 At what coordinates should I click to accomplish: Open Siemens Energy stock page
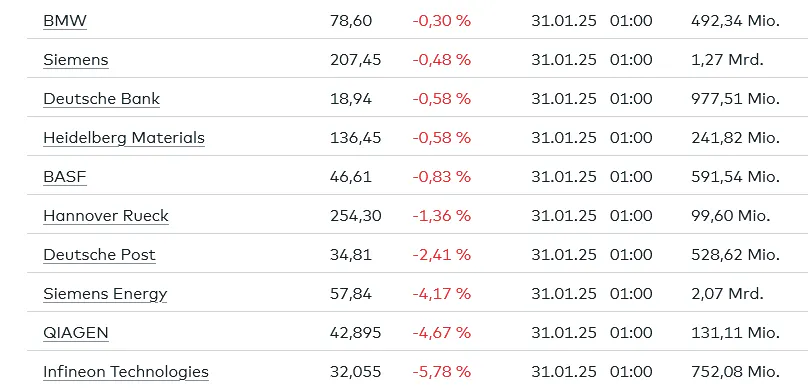105,294
